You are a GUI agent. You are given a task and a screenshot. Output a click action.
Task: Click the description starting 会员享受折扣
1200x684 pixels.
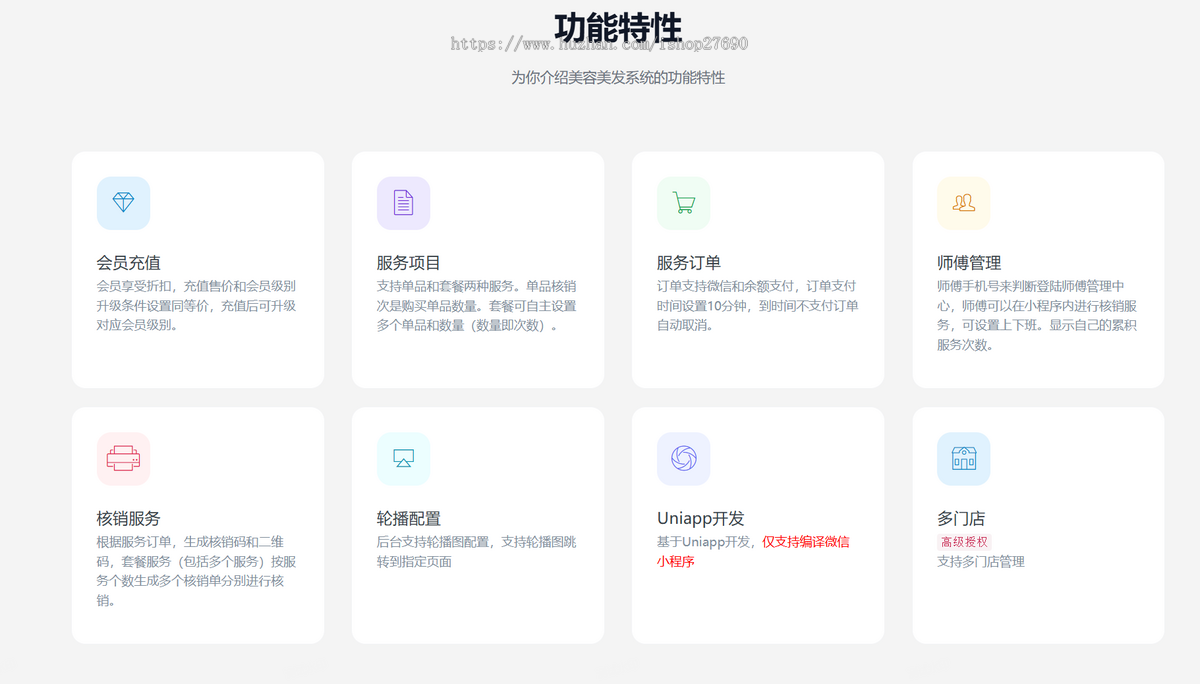[x=197, y=305]
